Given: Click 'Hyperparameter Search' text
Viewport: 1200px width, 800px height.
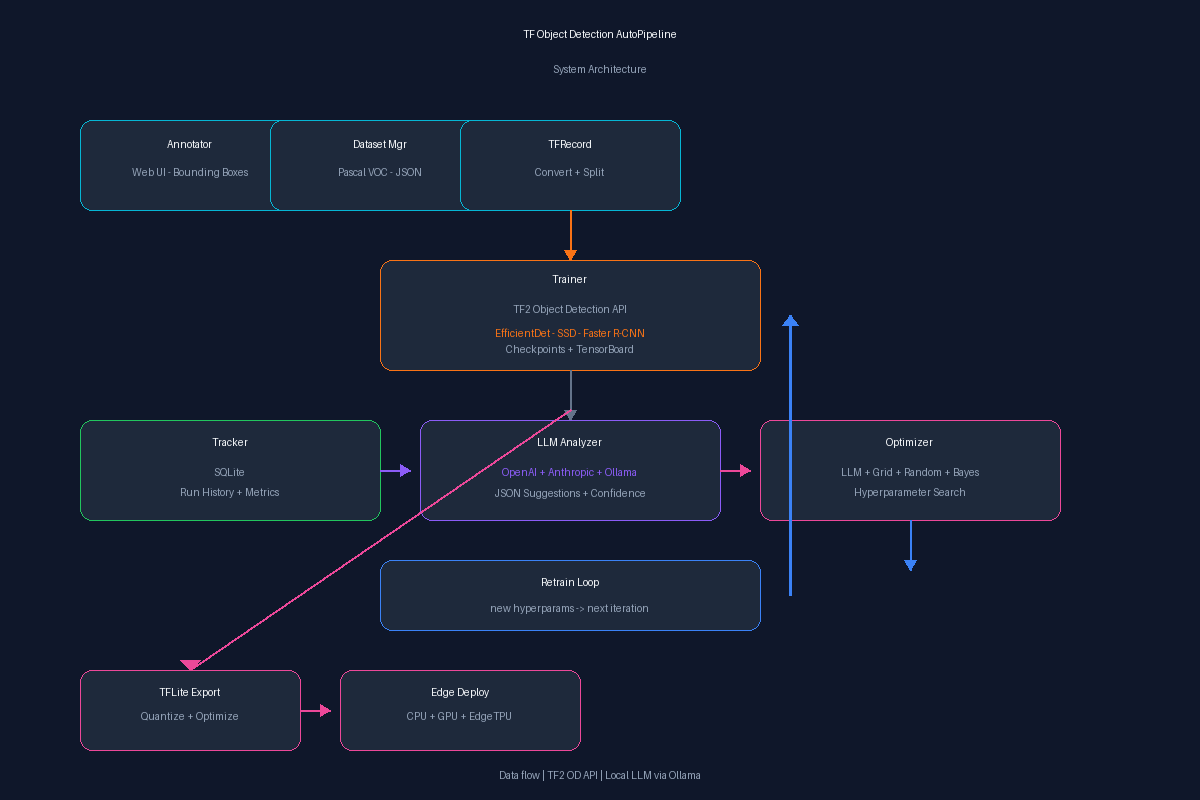Looking at the screenshot, I should pos(910,493).
